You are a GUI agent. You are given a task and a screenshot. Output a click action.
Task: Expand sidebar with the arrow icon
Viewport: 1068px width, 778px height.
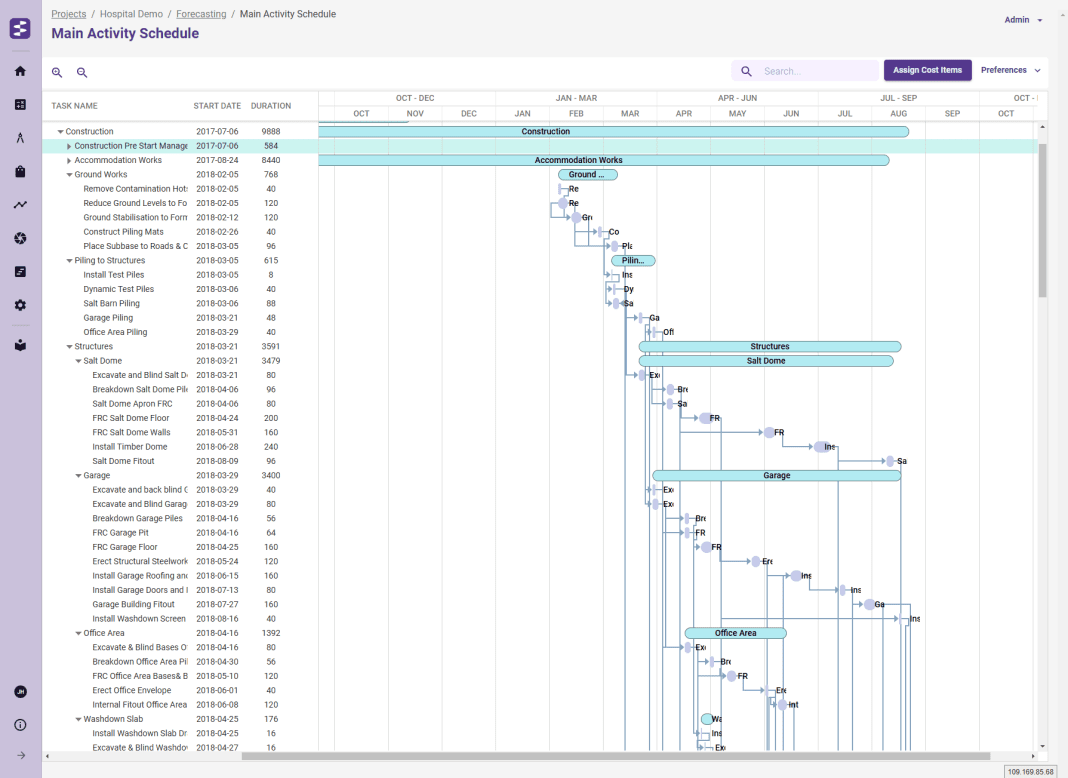click(x=20, y=755)
